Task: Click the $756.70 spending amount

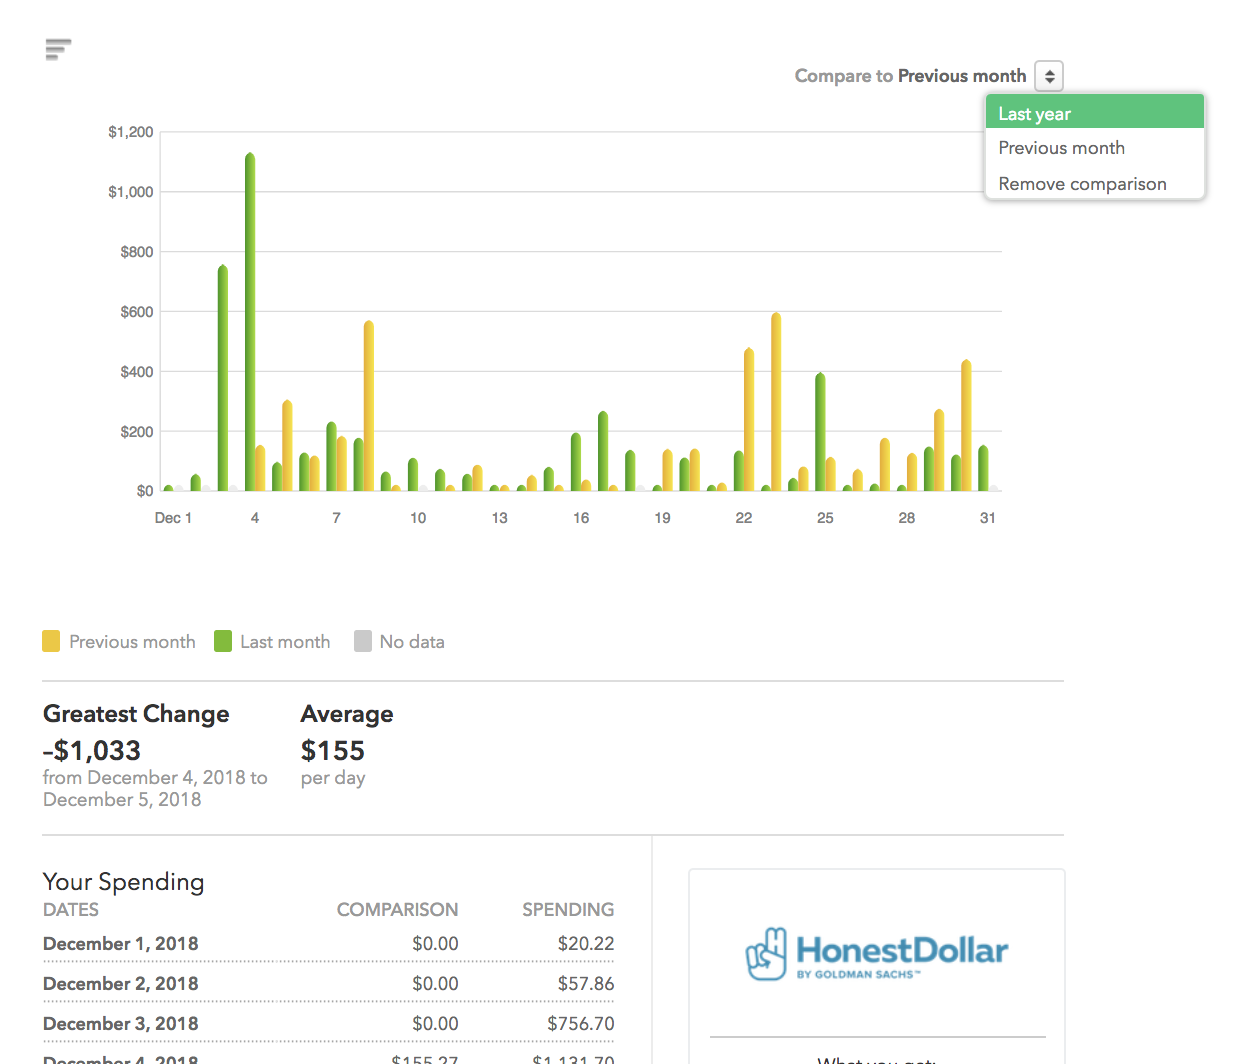Action: pos(580,1023)
